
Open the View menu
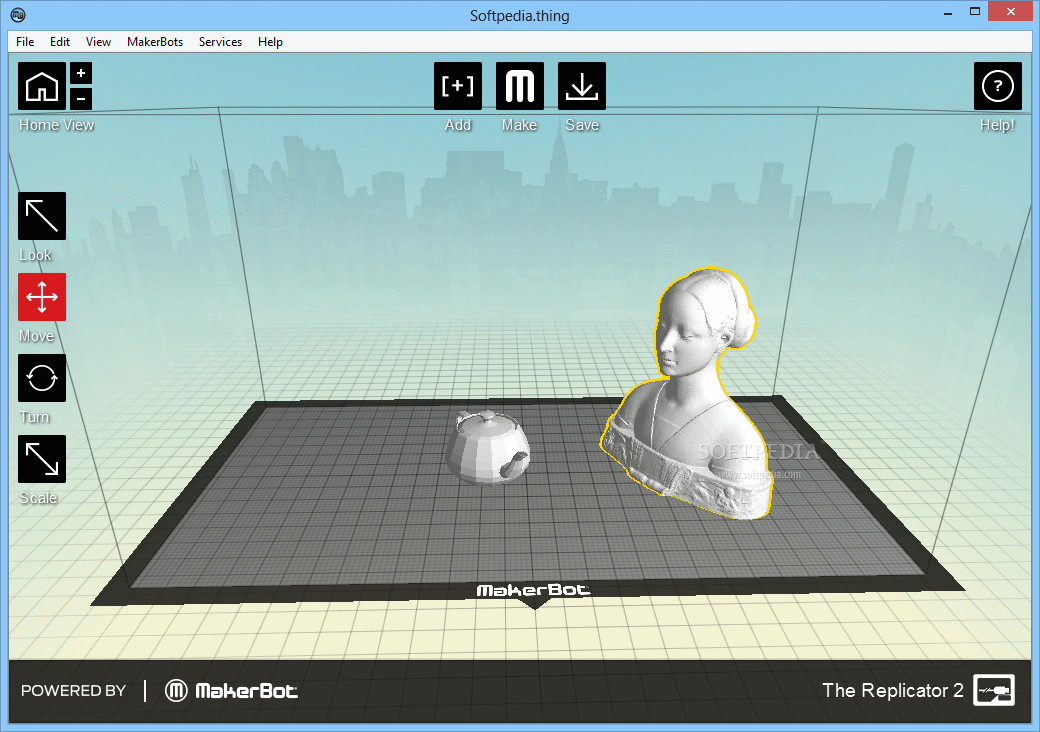coord(98,42)
